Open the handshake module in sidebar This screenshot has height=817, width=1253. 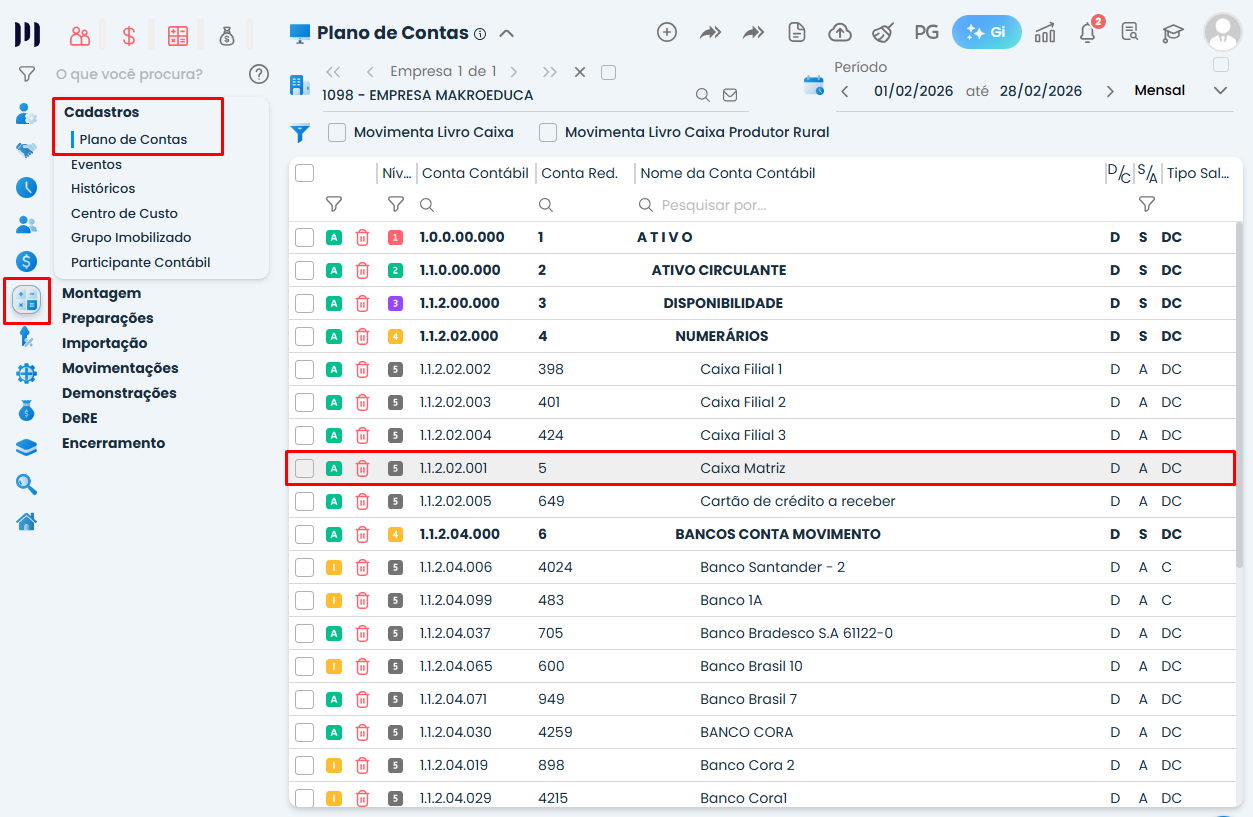[27, 150]
